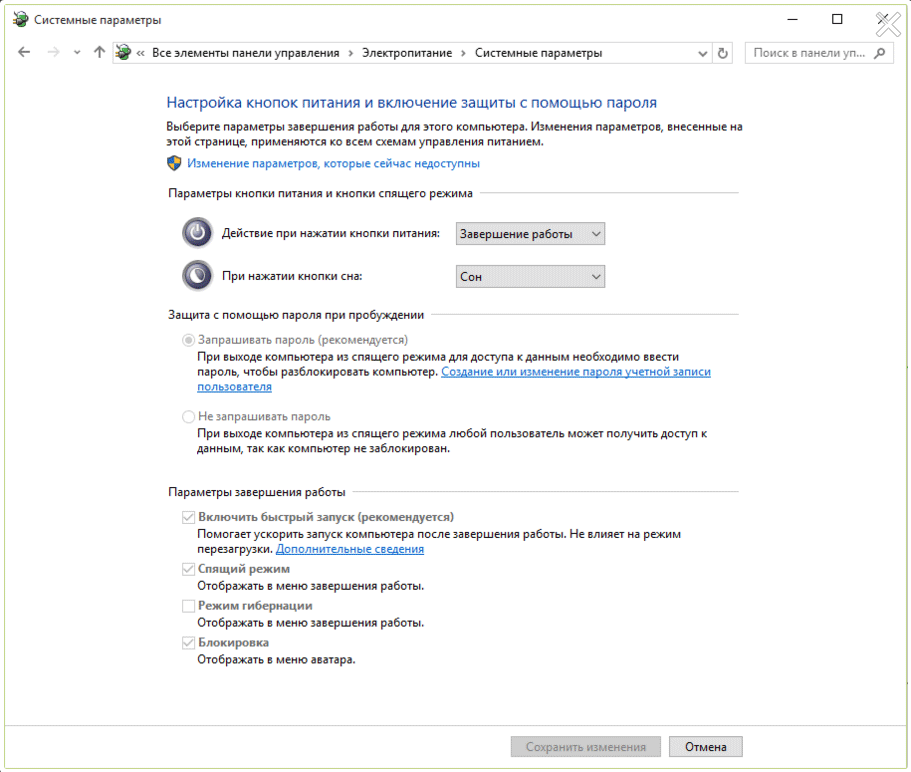The image size is (911, 772).
Task: Click the sleep button moon icon
Action: click(x=198, y=276)
